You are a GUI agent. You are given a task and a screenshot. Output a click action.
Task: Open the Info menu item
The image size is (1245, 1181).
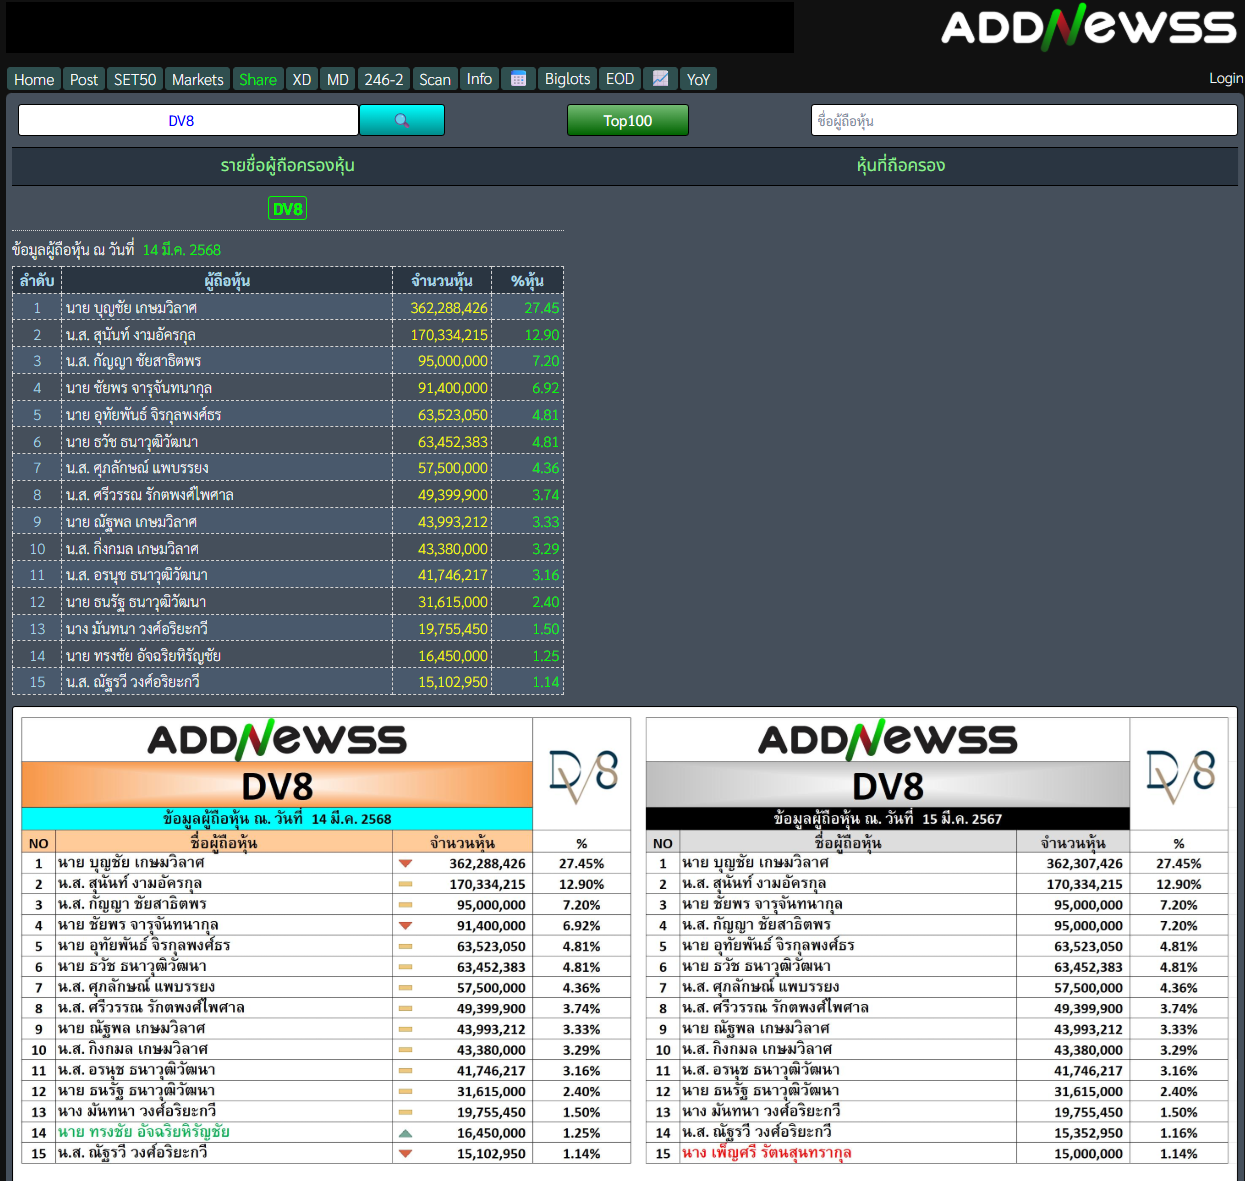[480, 79]
